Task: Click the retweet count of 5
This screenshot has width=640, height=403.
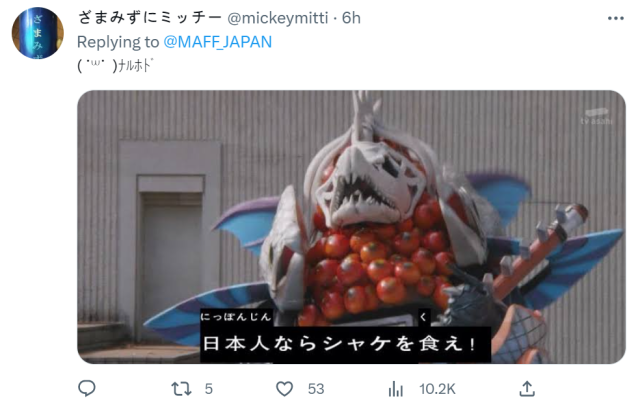Action: click(209, 389)
